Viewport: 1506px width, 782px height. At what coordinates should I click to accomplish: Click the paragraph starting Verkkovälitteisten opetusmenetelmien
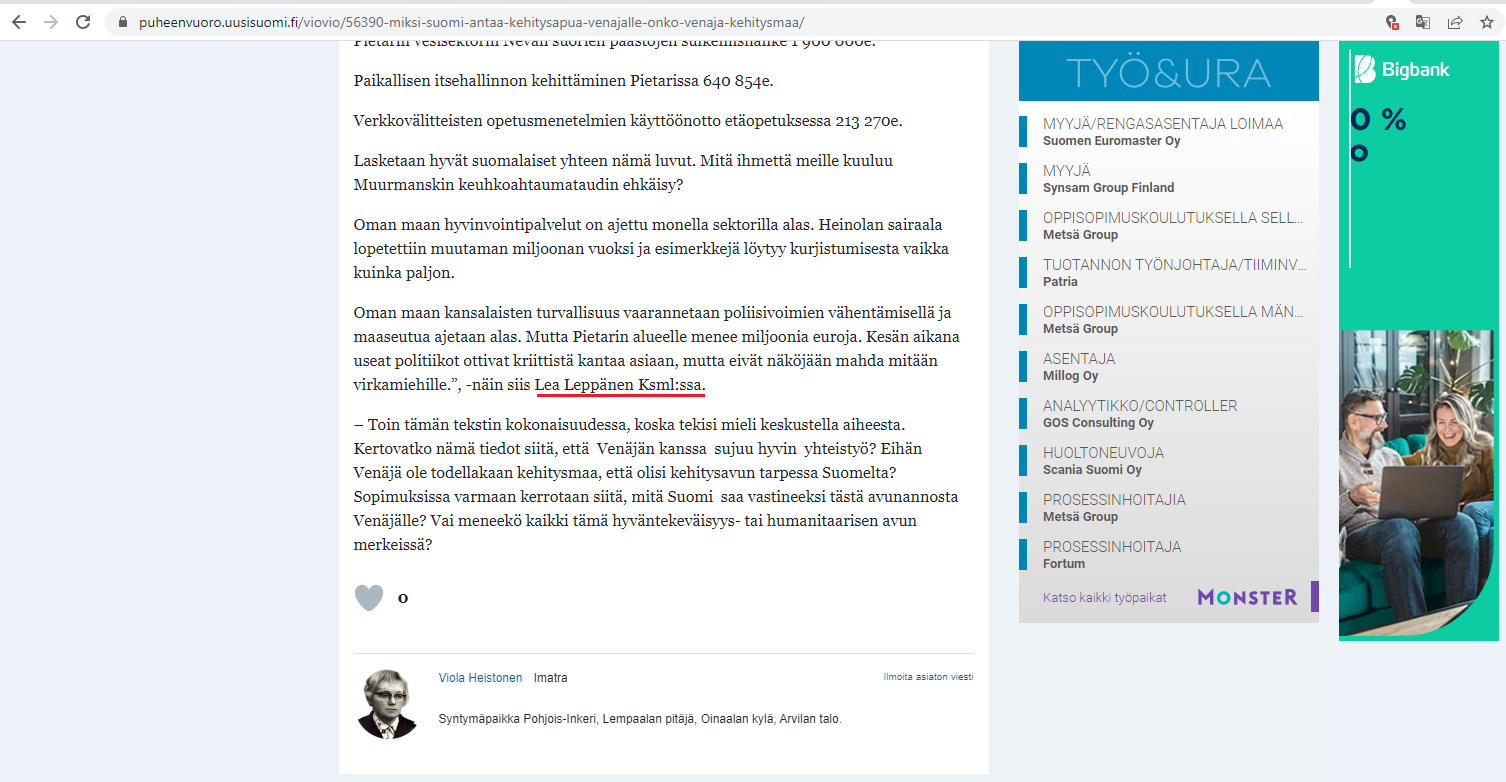(x=628, y=121)
